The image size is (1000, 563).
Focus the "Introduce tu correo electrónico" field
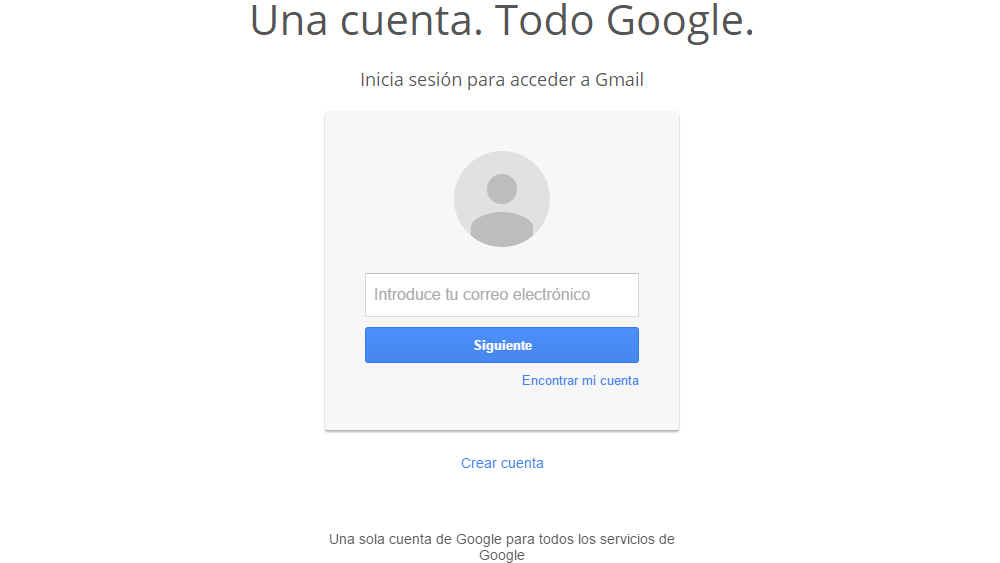pos(501,295)
